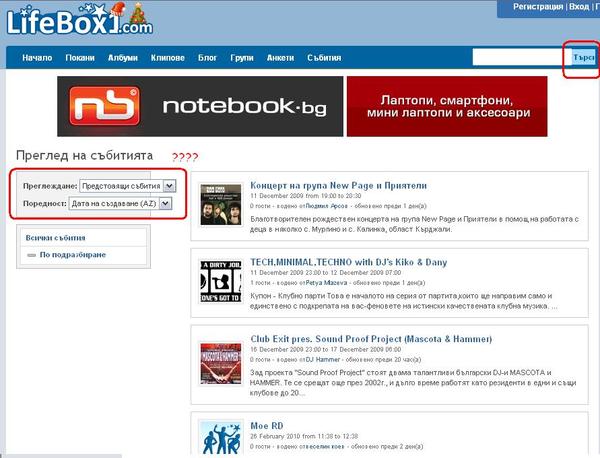The width and height of the screenshot is (600, 458).
Task: Open Moe RD event thumbnail
Action: pos(221,438)
